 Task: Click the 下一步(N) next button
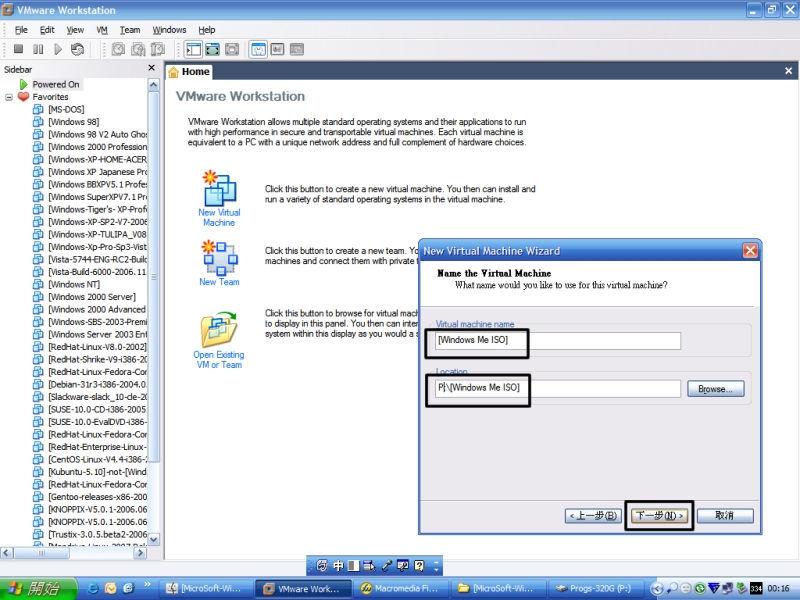[659, 516]
